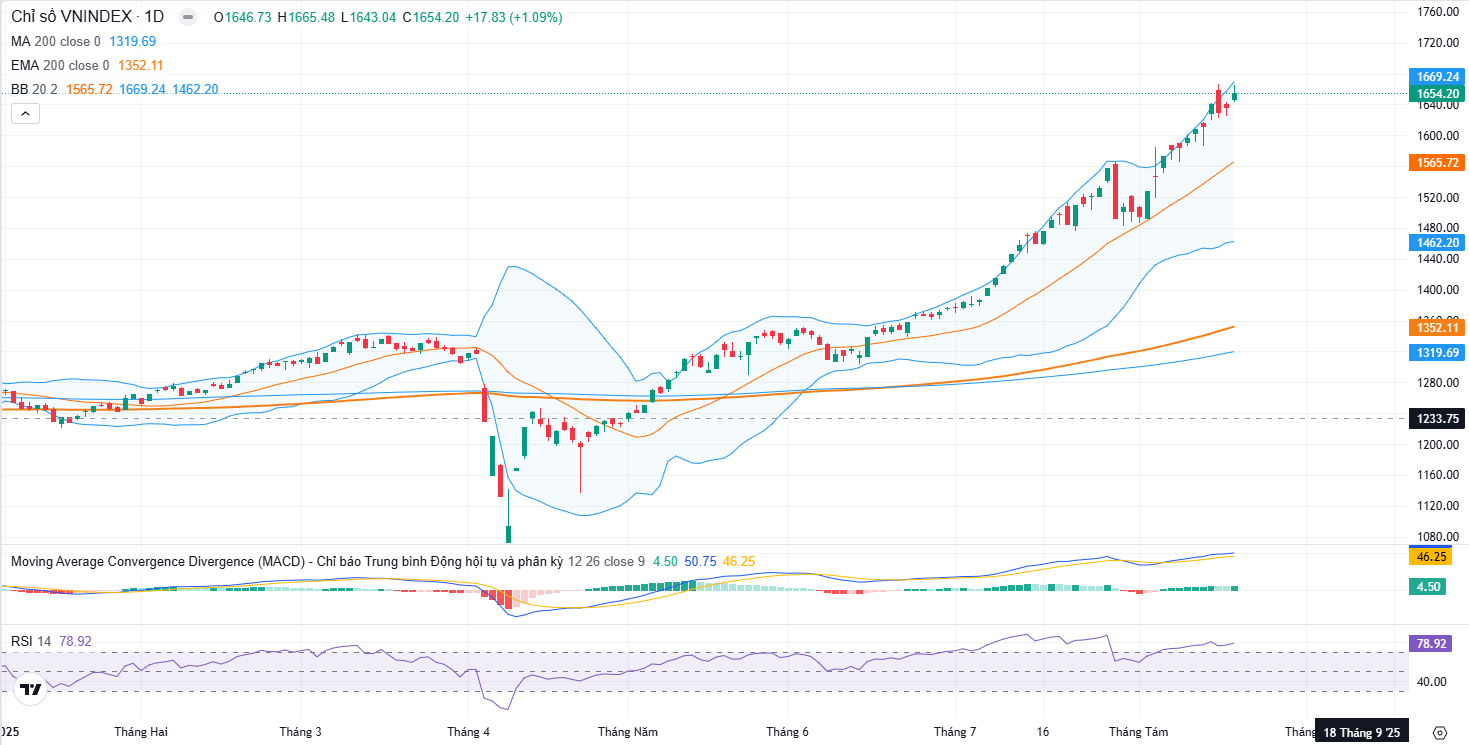The image size is (1469, 745).
Task: Click the purple 78.92 RSI axis tag
Action: click(x=1432, y=644)
